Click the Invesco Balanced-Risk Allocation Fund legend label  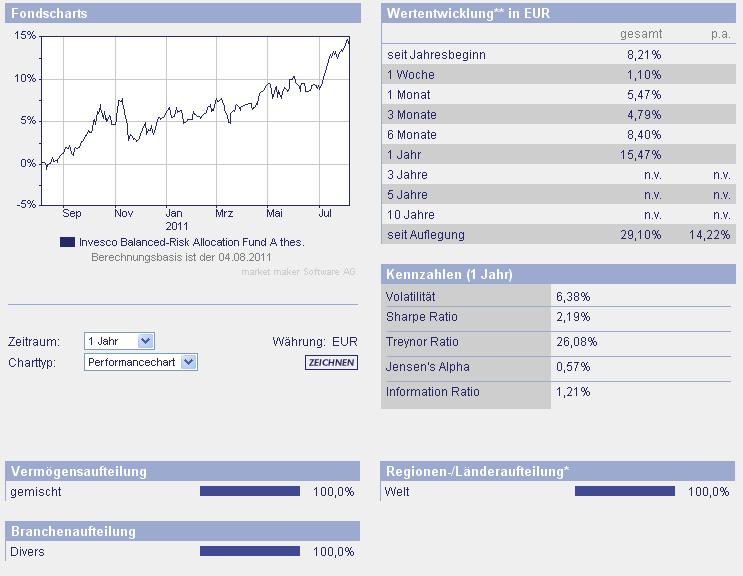pos(190,242)
